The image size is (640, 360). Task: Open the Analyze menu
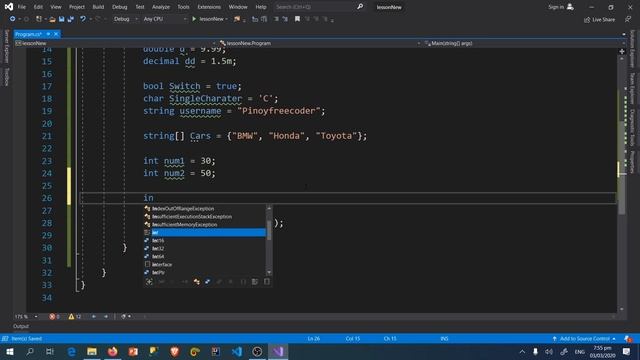[161, 7]
